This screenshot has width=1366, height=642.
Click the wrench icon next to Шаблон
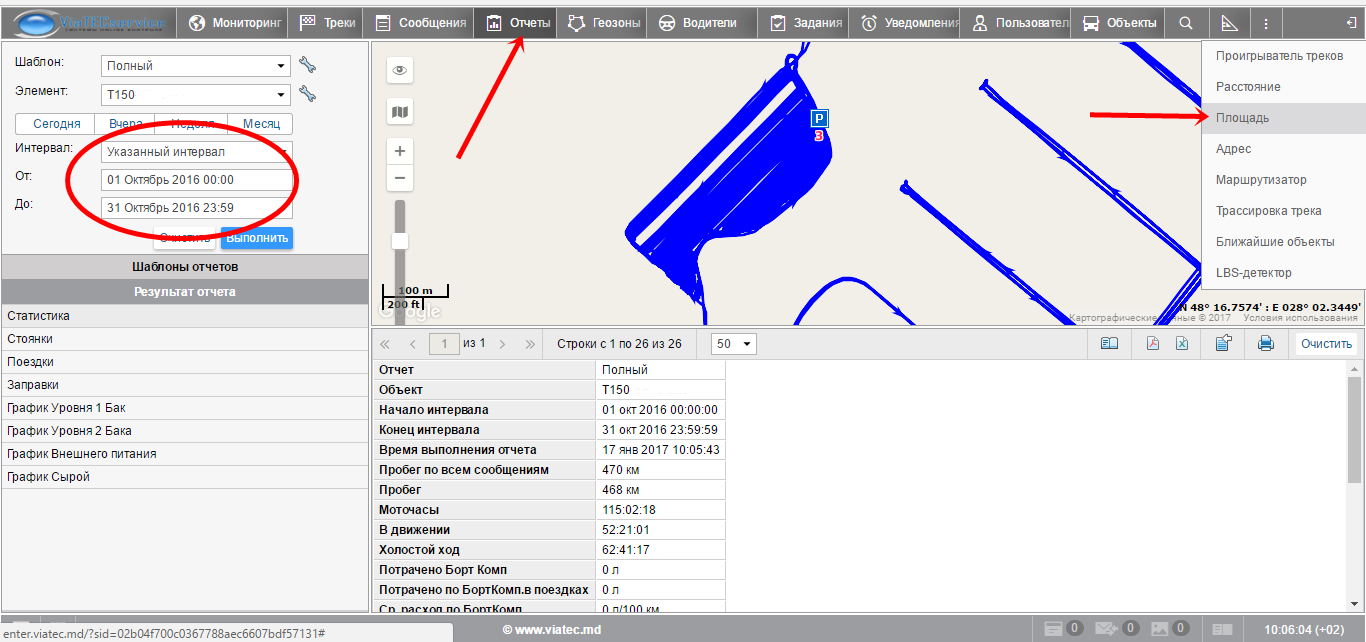pos(307,66)
